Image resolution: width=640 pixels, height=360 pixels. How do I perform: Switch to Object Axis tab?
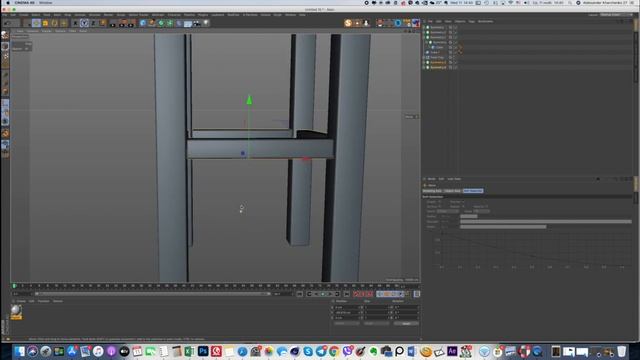point(453,191)
